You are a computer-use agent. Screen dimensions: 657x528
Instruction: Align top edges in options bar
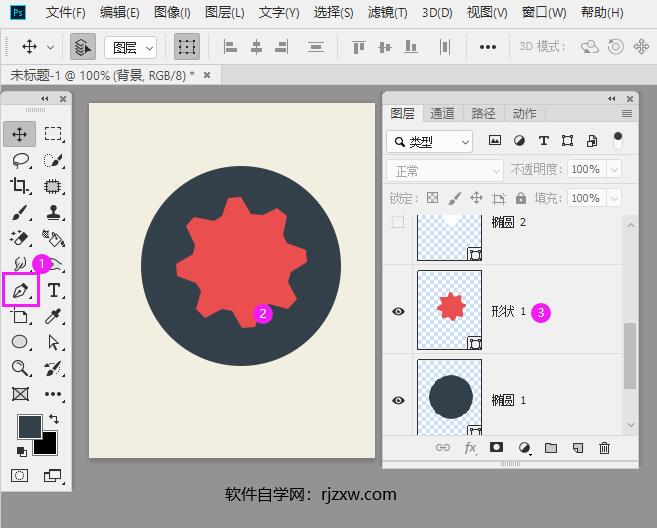tap(359, 47)
